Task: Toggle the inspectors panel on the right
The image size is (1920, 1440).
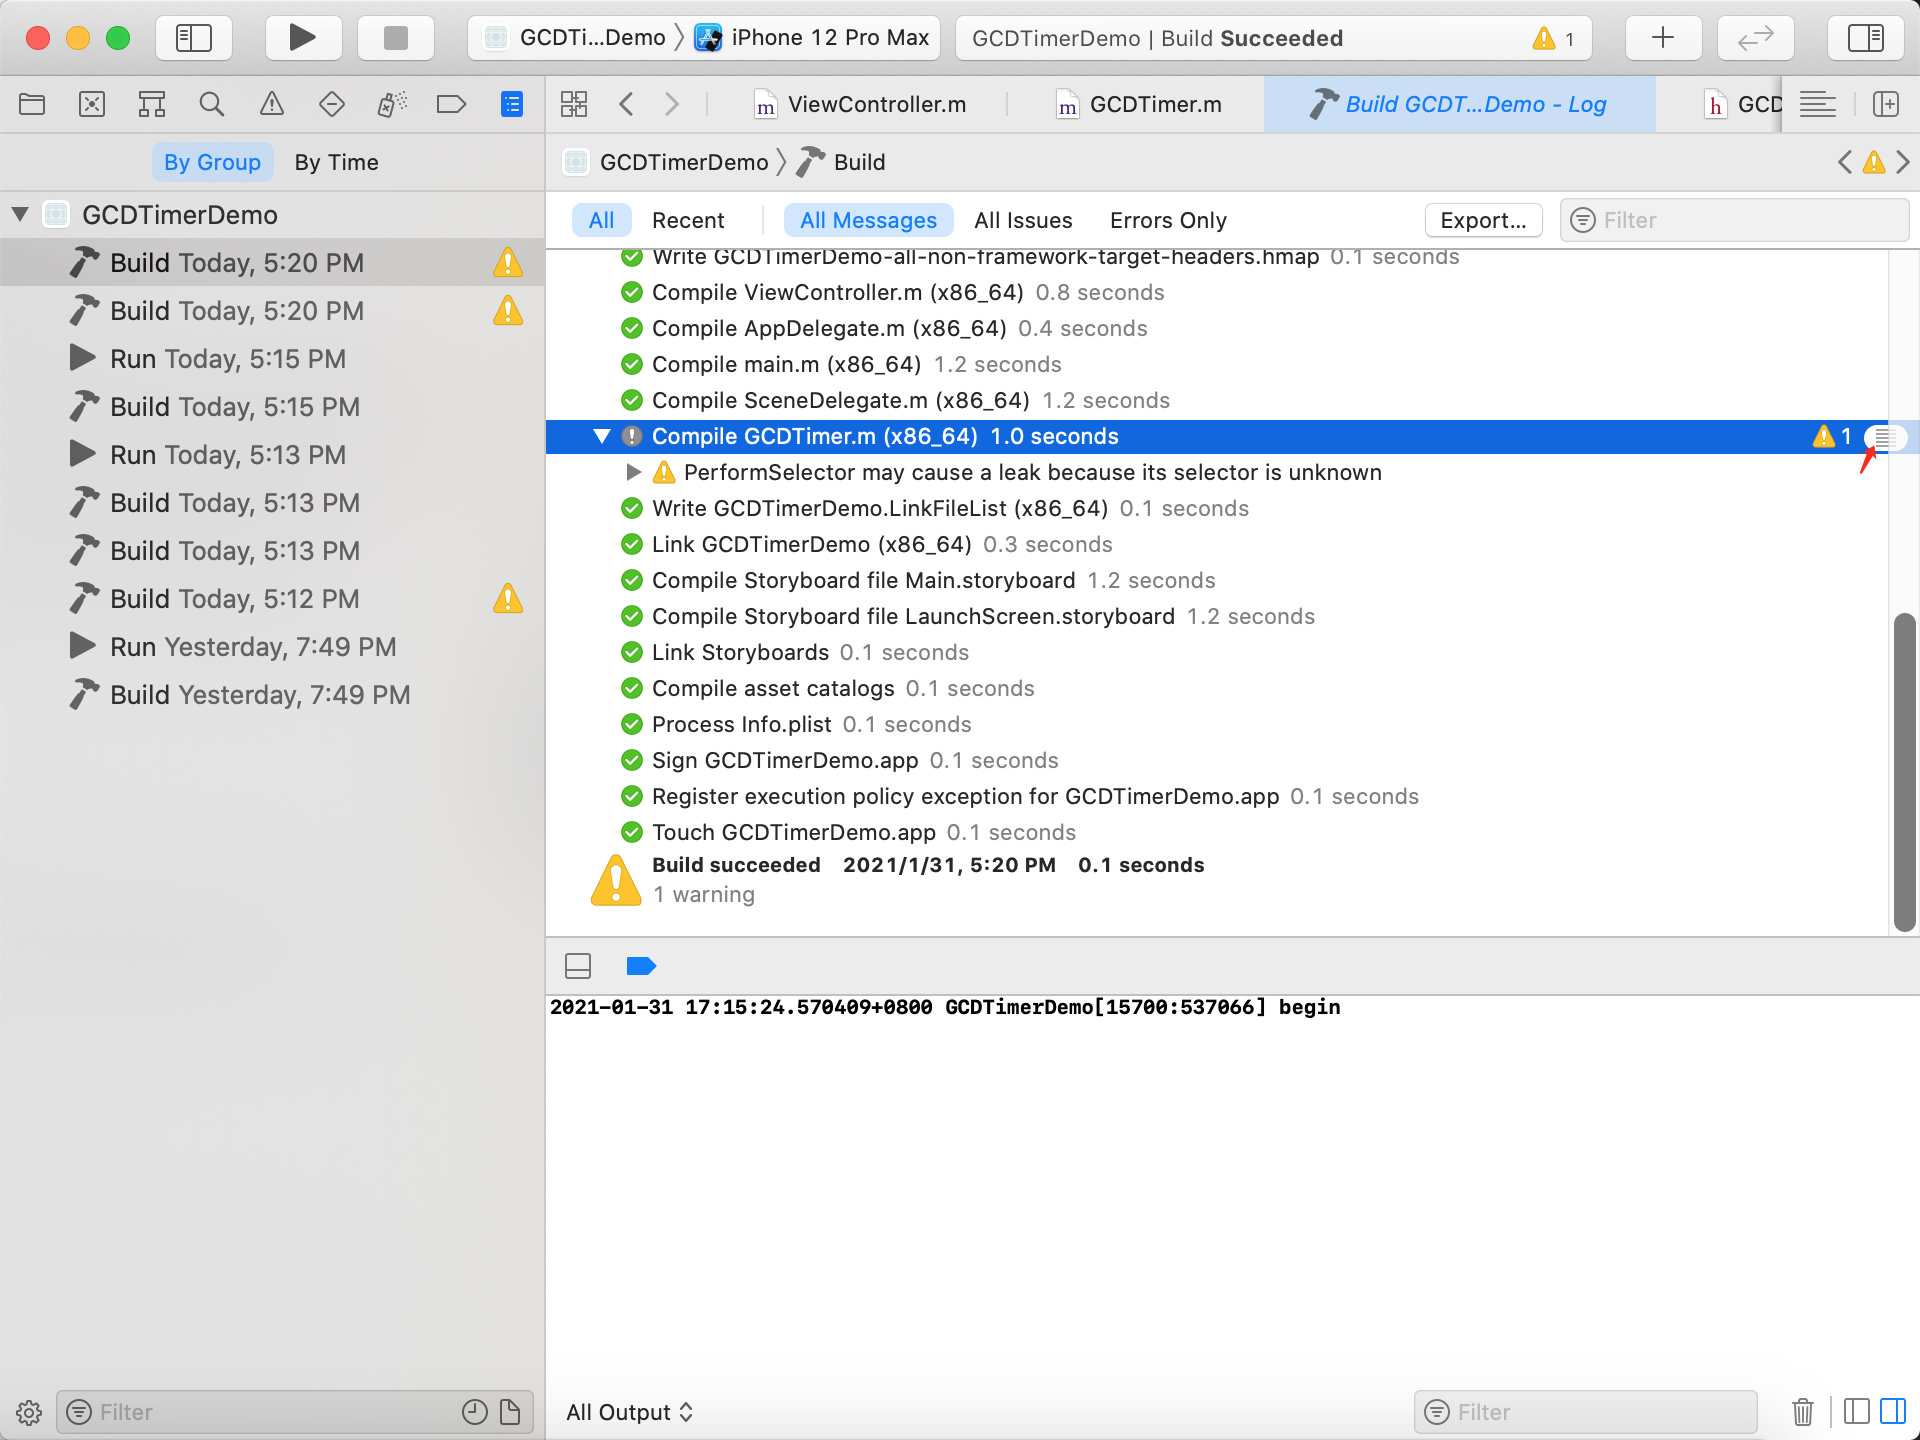Action: [1865, 38]
